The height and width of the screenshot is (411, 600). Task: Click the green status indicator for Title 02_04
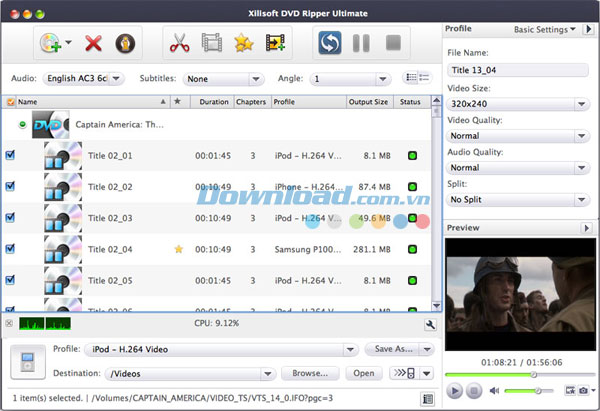(x=412, y=250)
